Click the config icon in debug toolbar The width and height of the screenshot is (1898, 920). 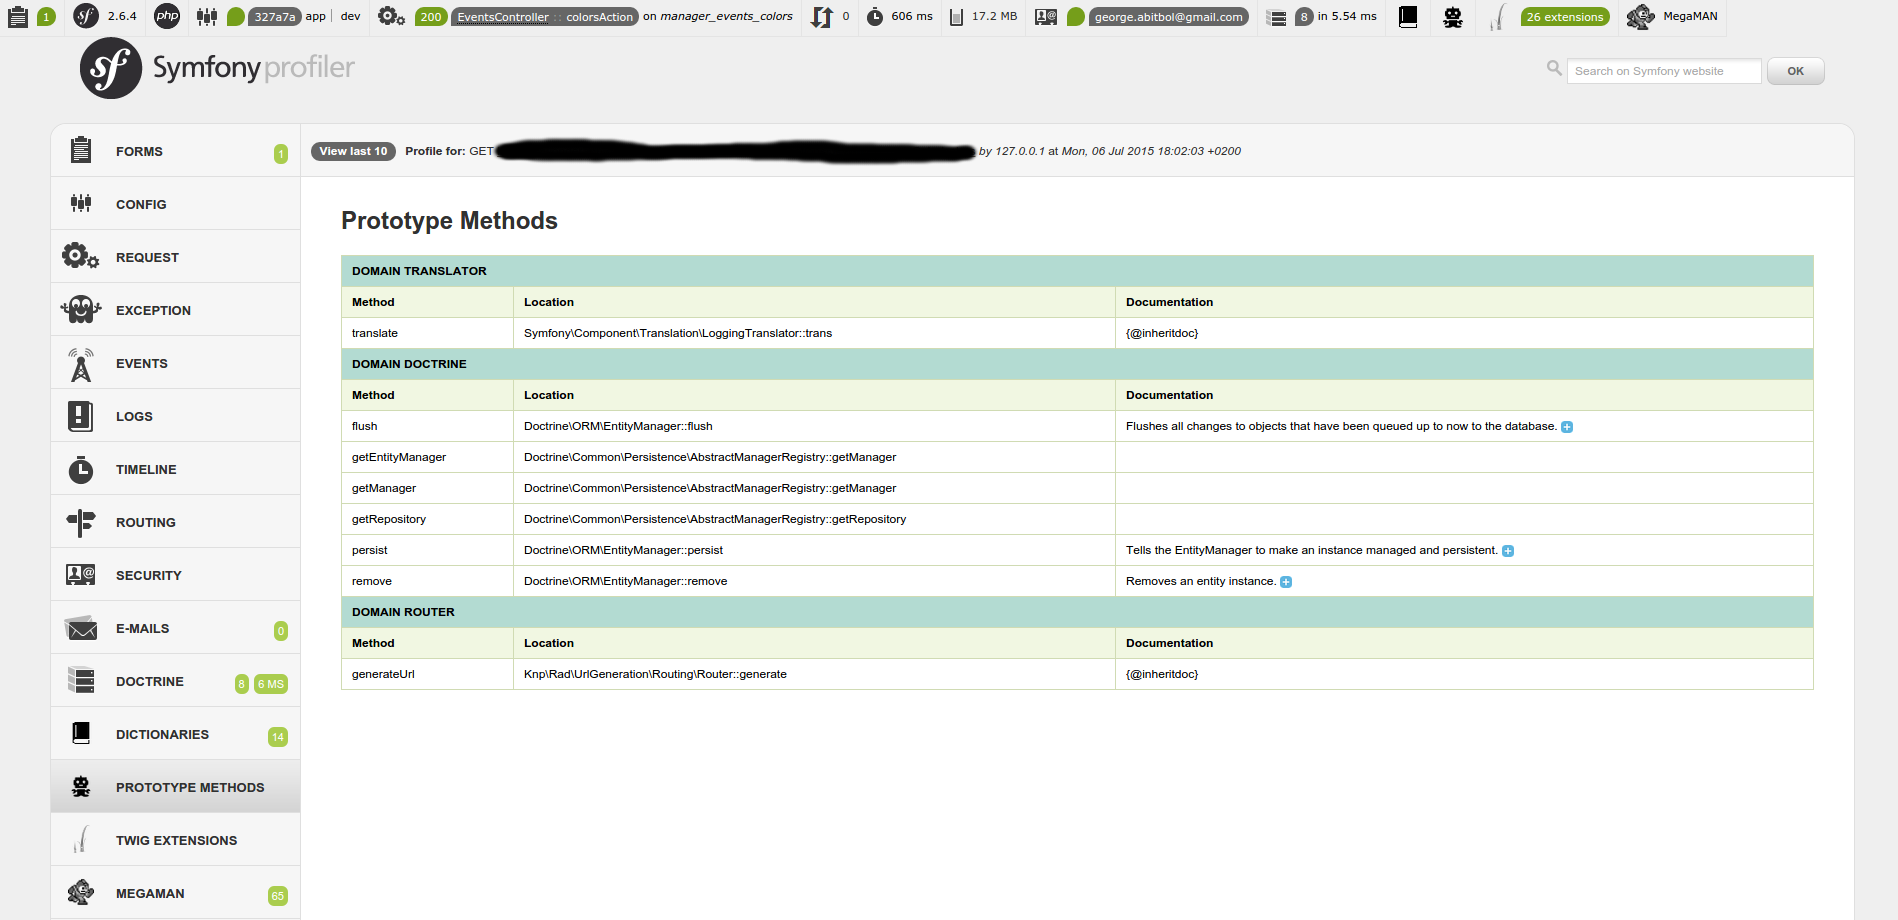(x=207, y=16)
